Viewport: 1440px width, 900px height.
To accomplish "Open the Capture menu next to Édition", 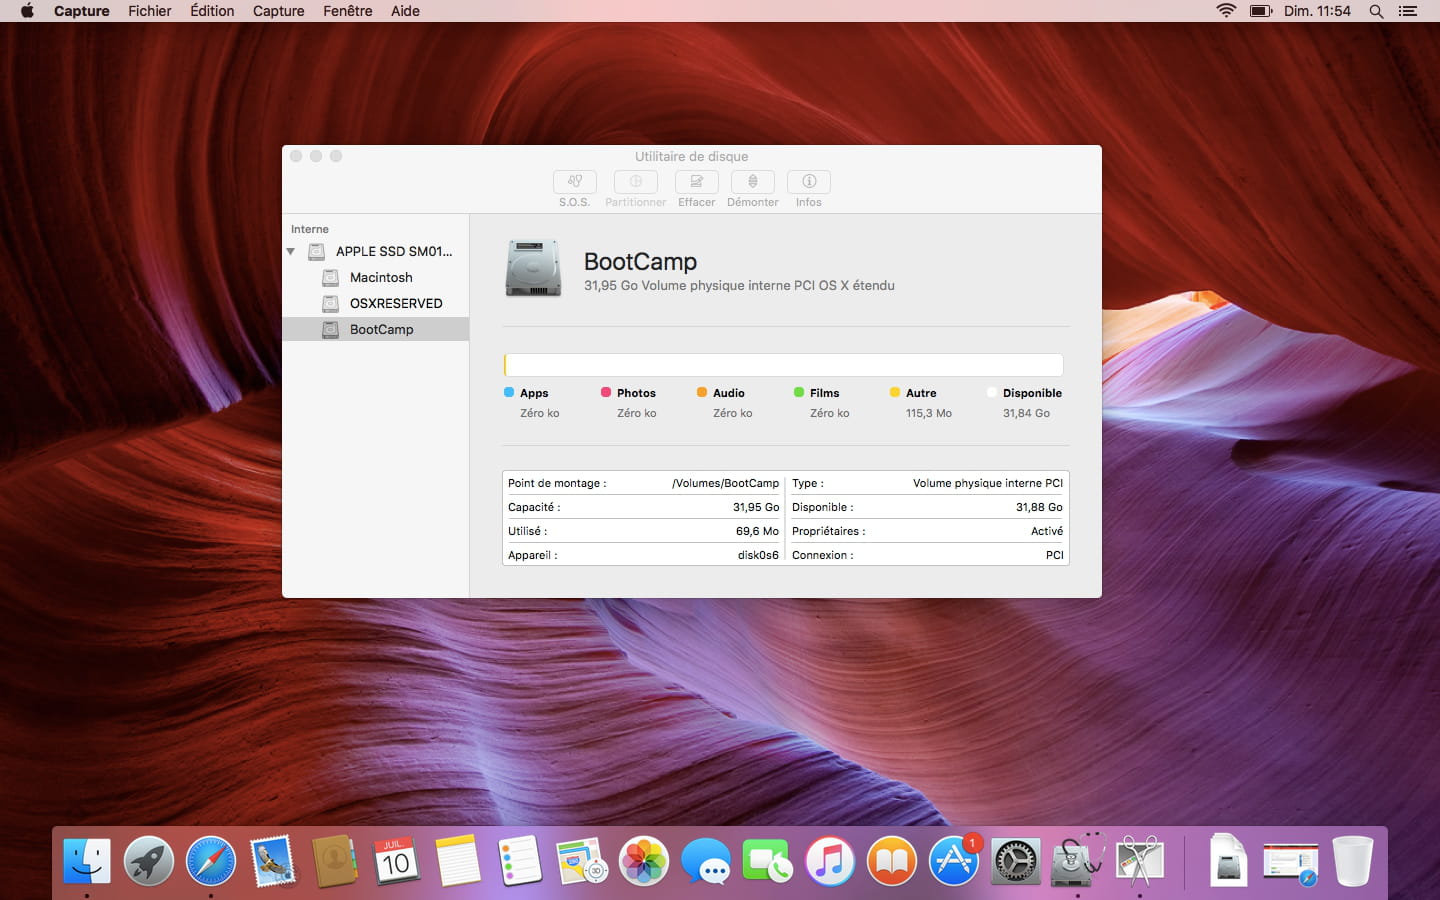I will [x=279, y=11].
